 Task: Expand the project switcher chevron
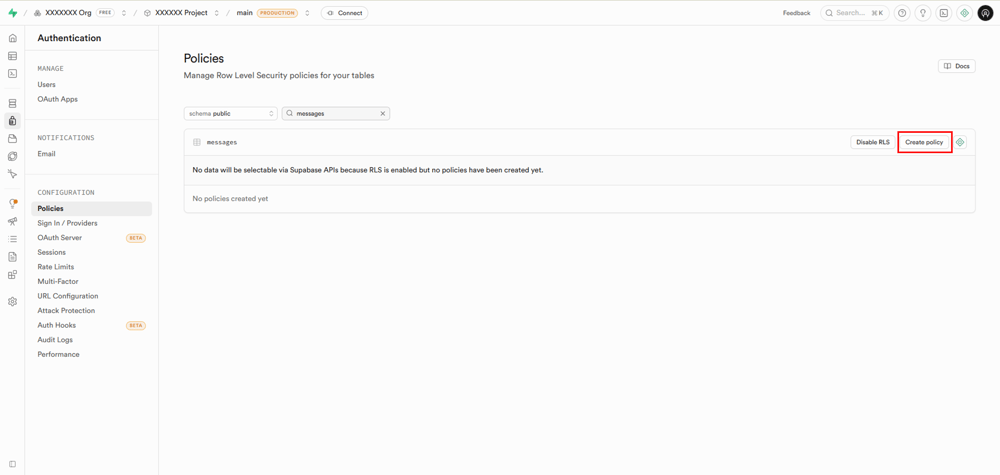pyautogui.click(x=217, y=13)
